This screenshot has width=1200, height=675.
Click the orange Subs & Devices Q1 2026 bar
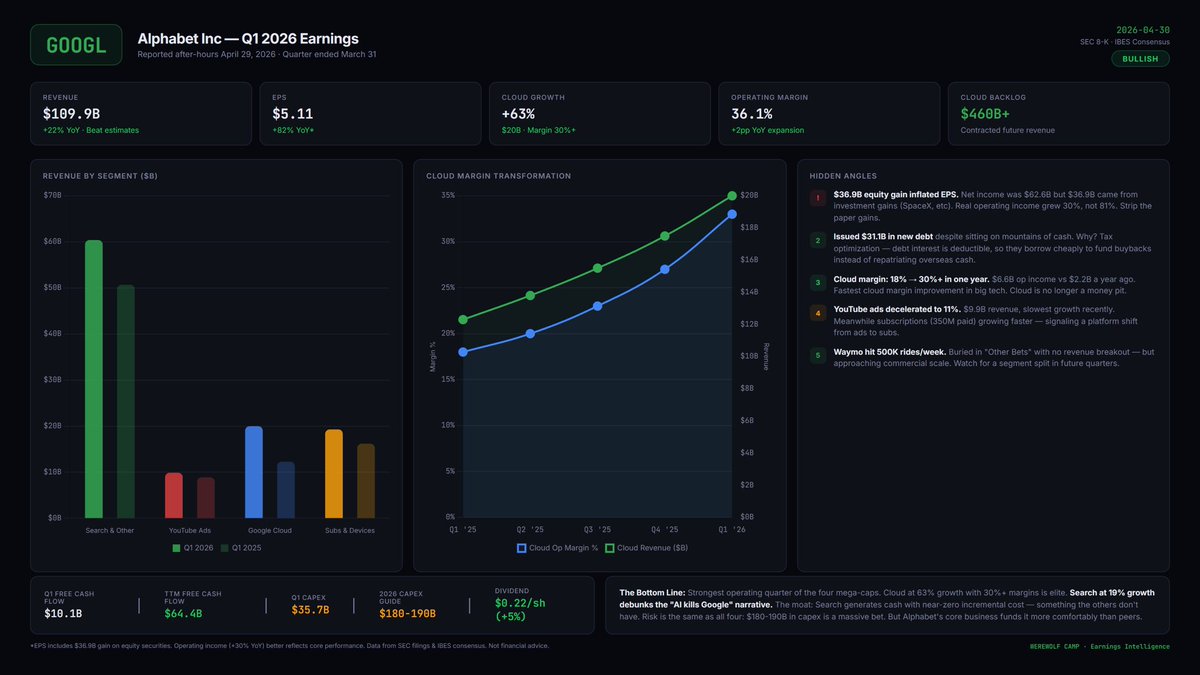[x=334, y=474]
